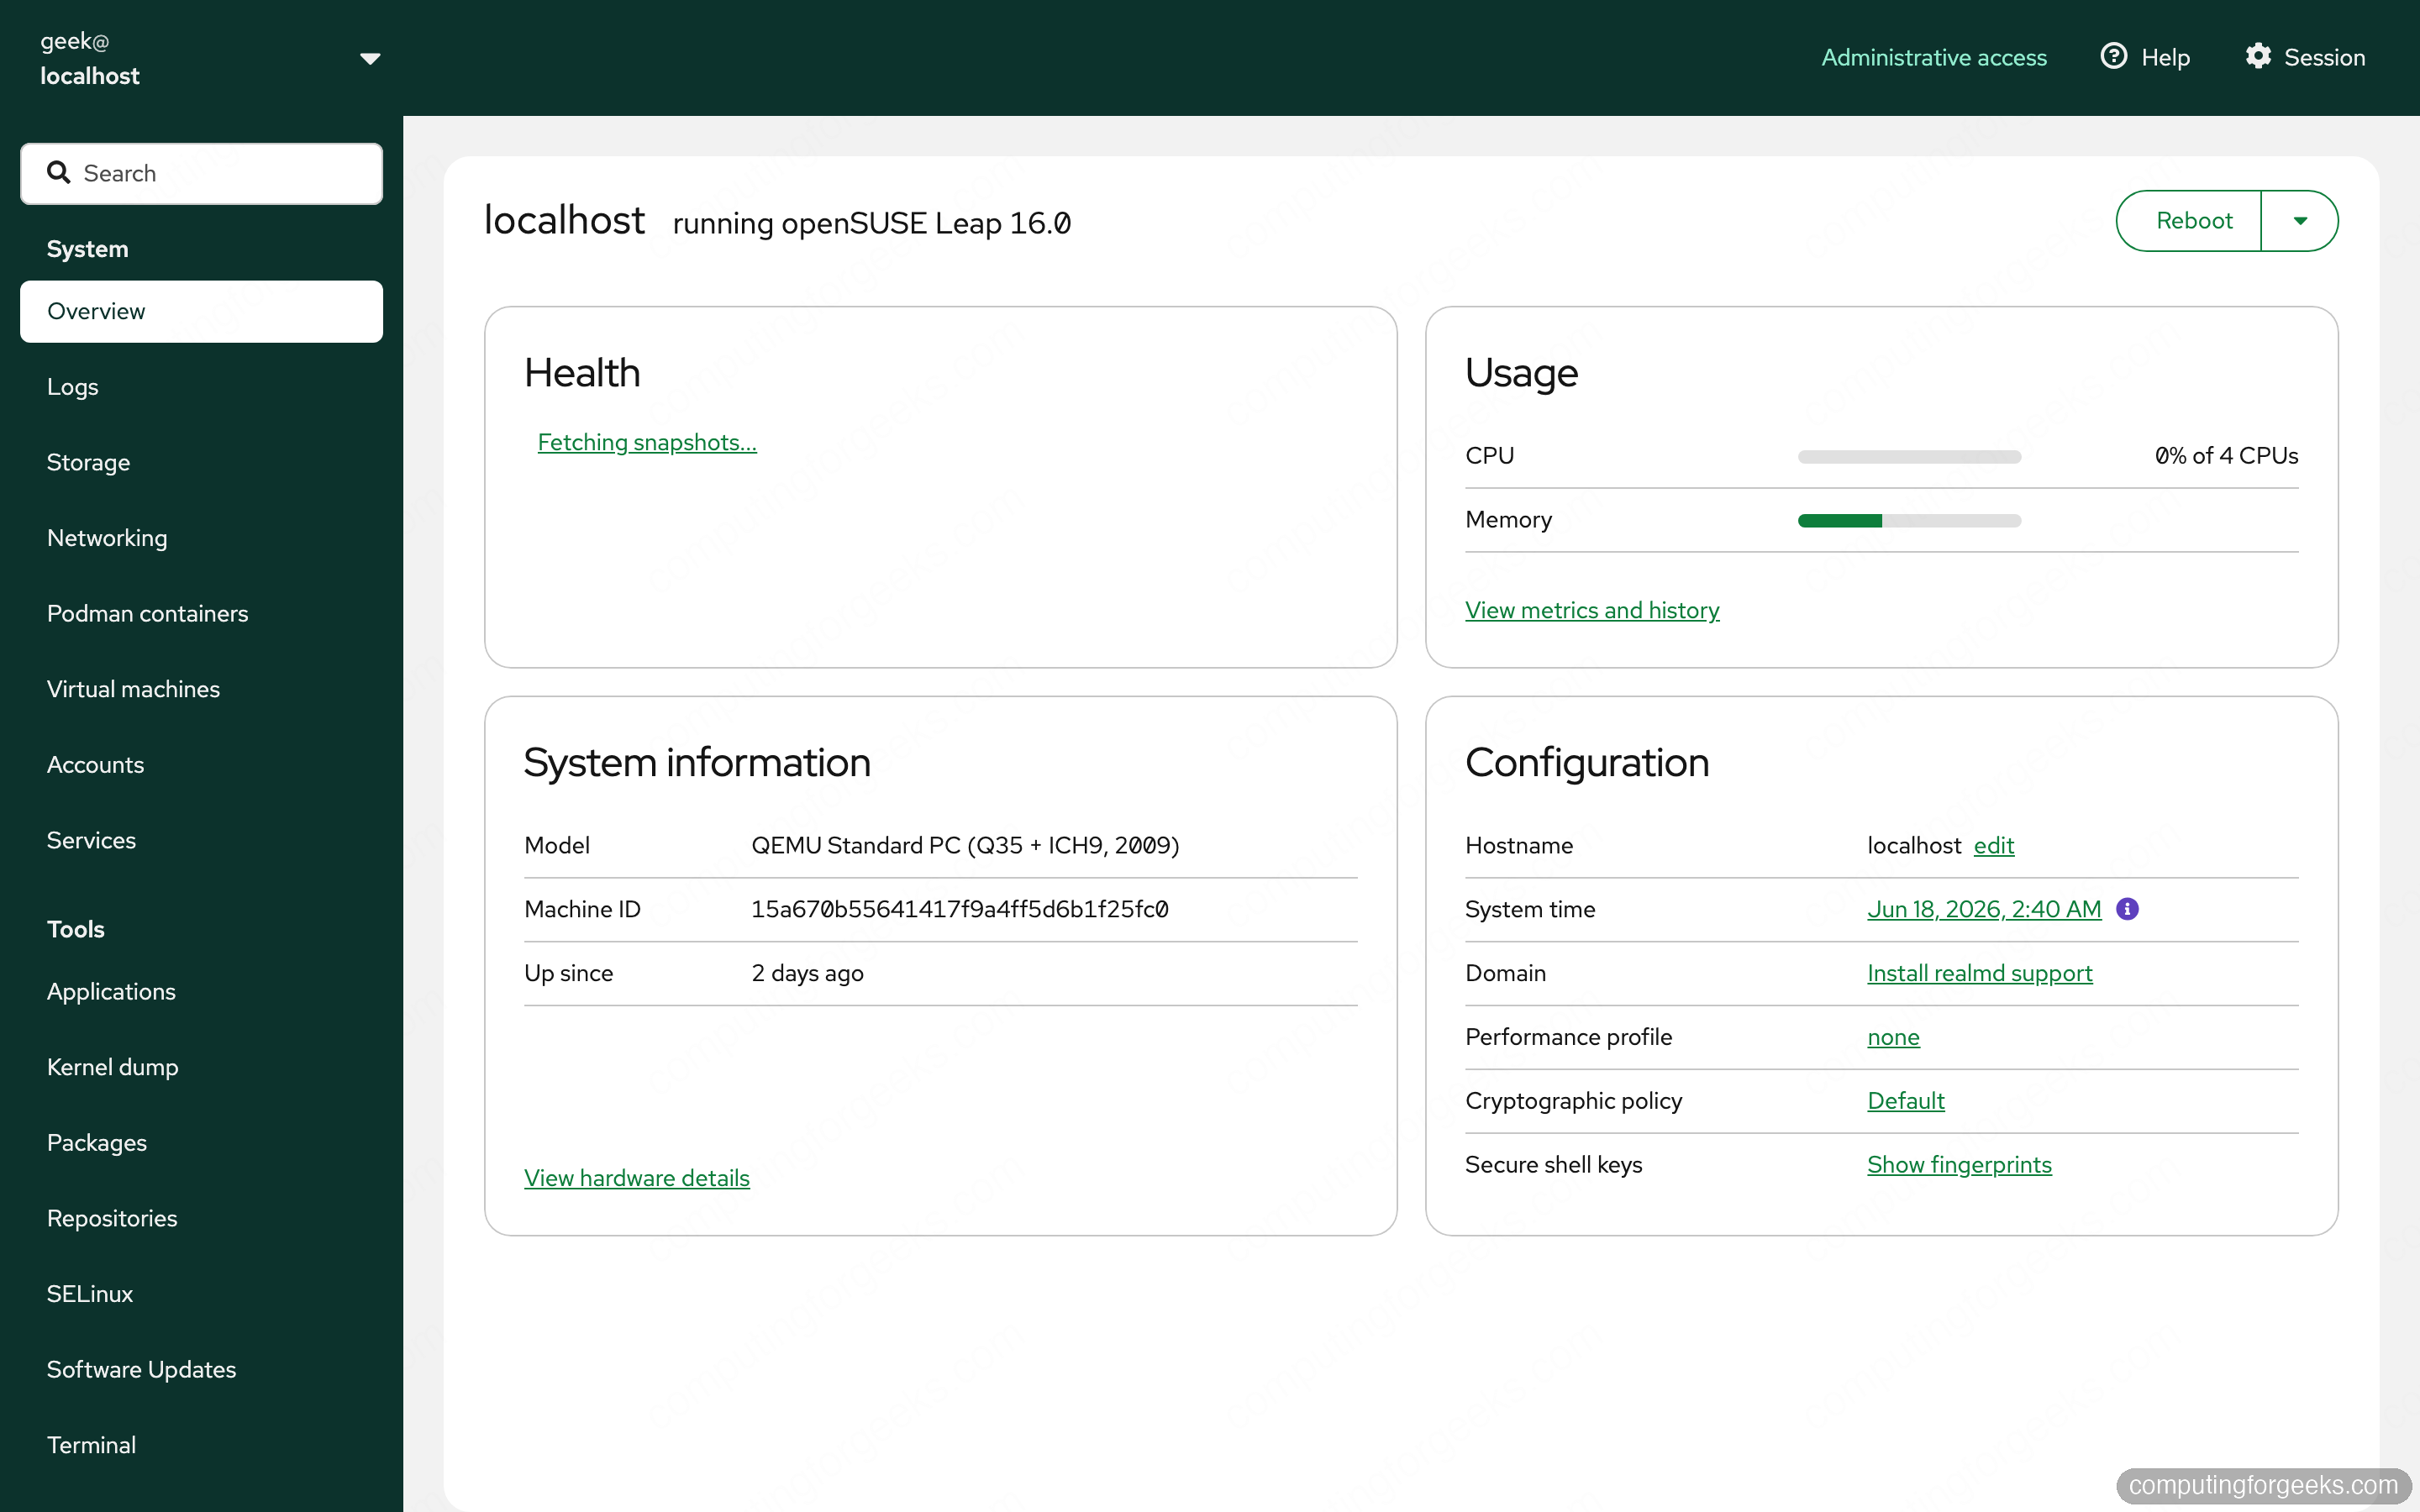
Task: Click the "2 days ago" uptime value
Action: coord(807,973)
